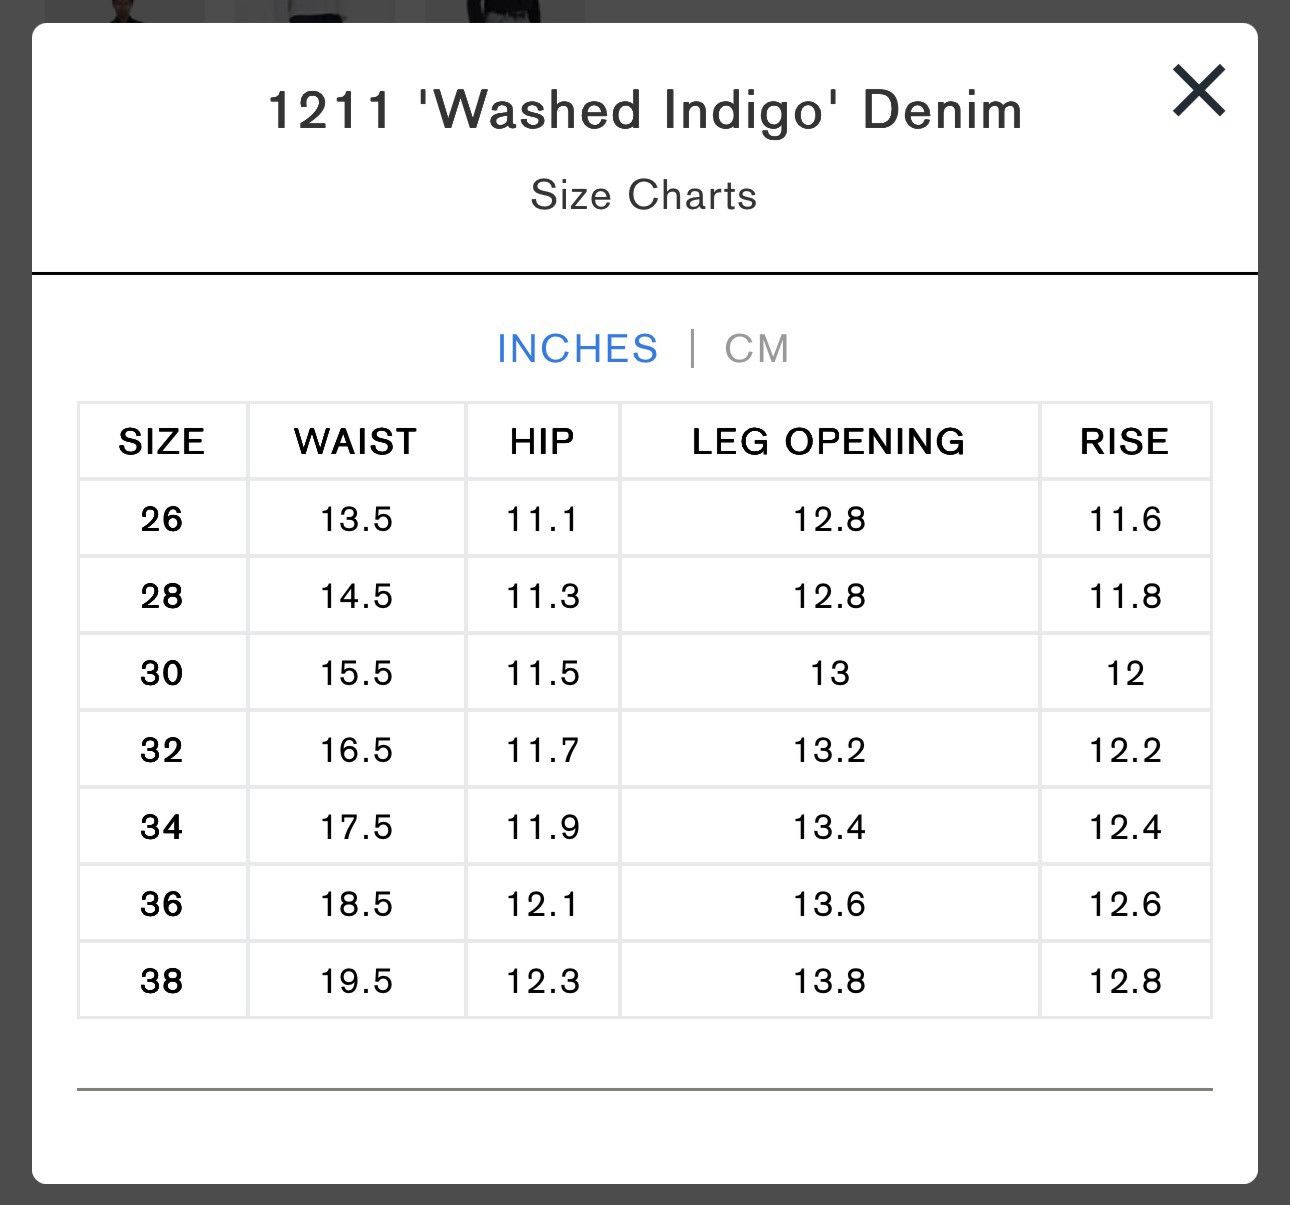Click the 1211 'Washed Indigo' Denim title
This screenshot has height=1205, width=1290.
tap(645, 110)
